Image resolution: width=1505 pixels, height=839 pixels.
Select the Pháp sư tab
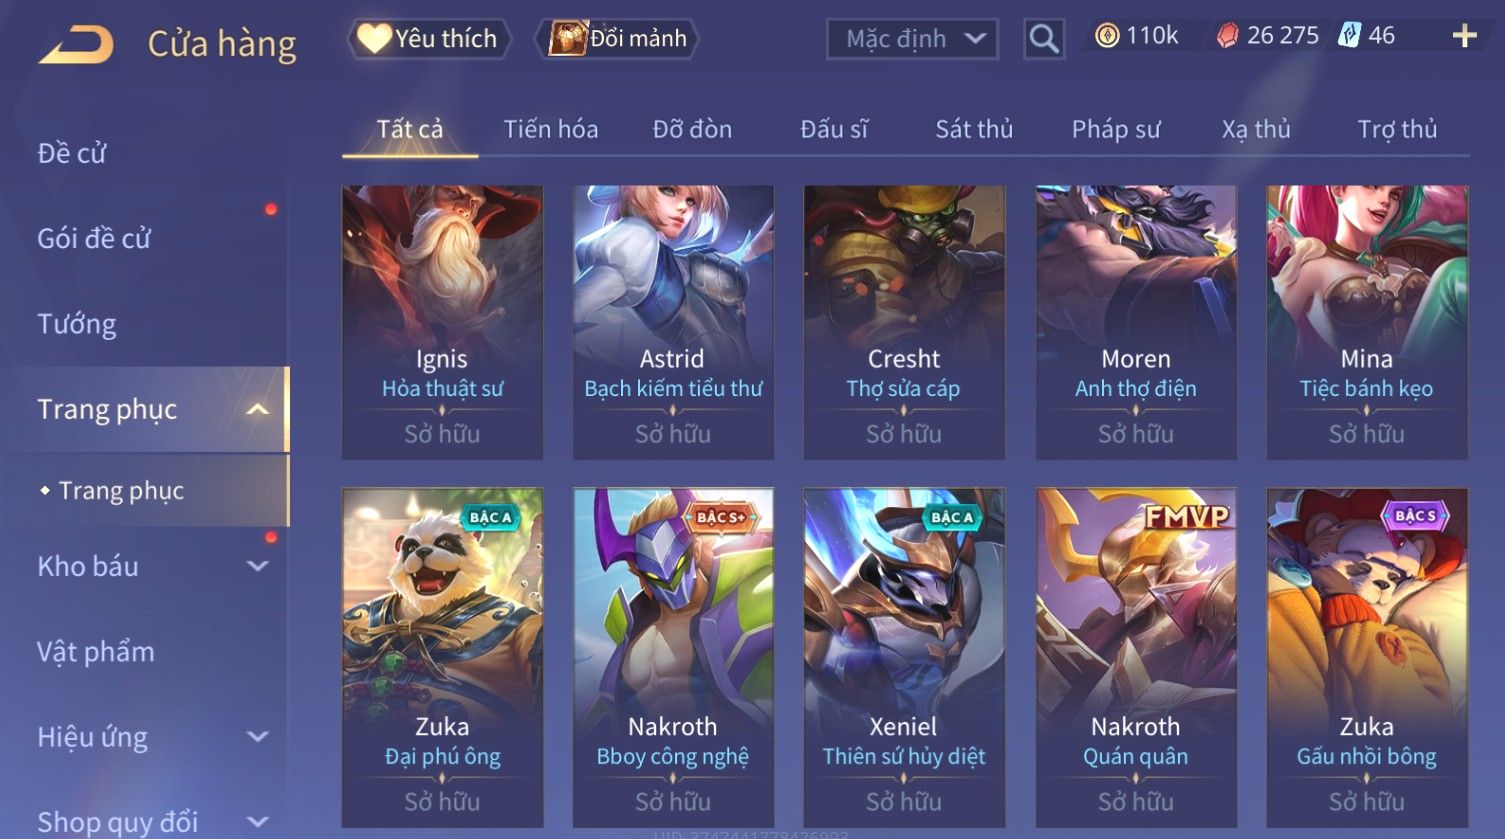(x=1116, y=129)
